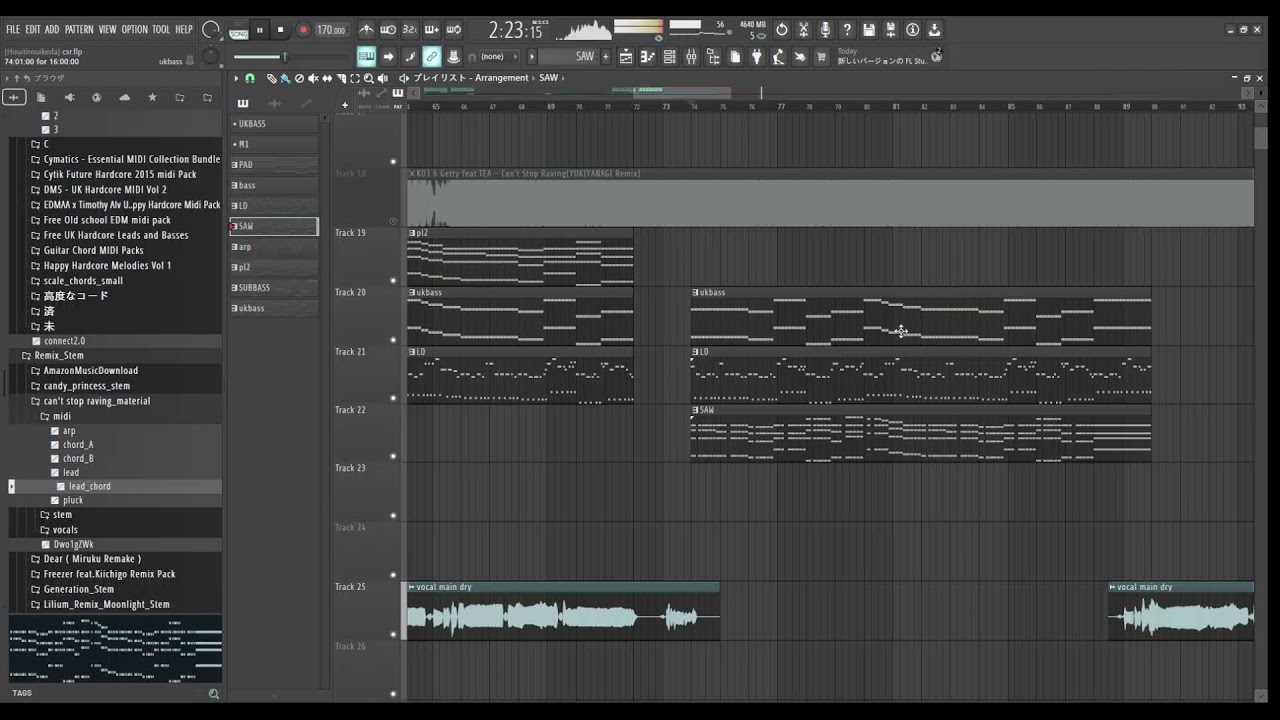Image resolution: width=1280 pixels, height=720 pixels.
Task: Click the undo history circular arrow icon
Action: point(781,30)
